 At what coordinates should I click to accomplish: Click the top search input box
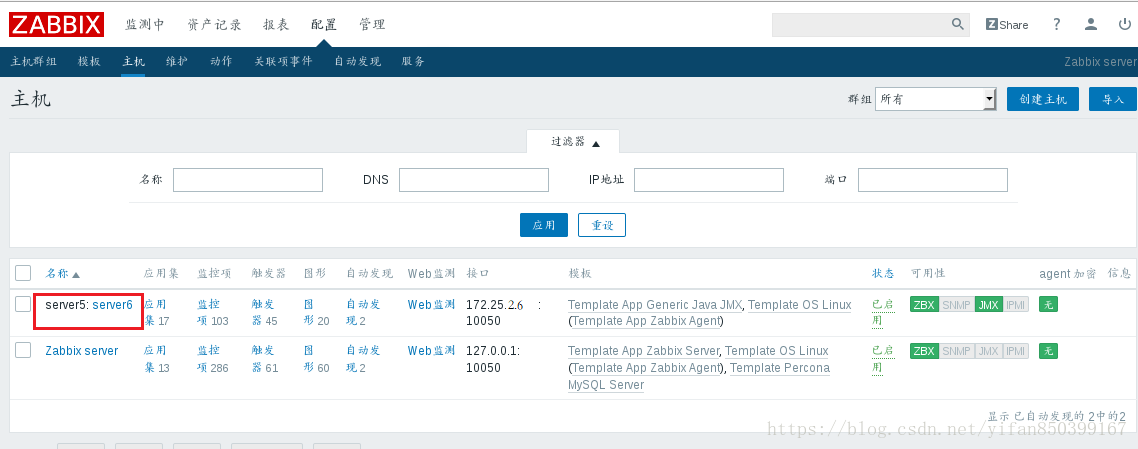click(861, 24)
